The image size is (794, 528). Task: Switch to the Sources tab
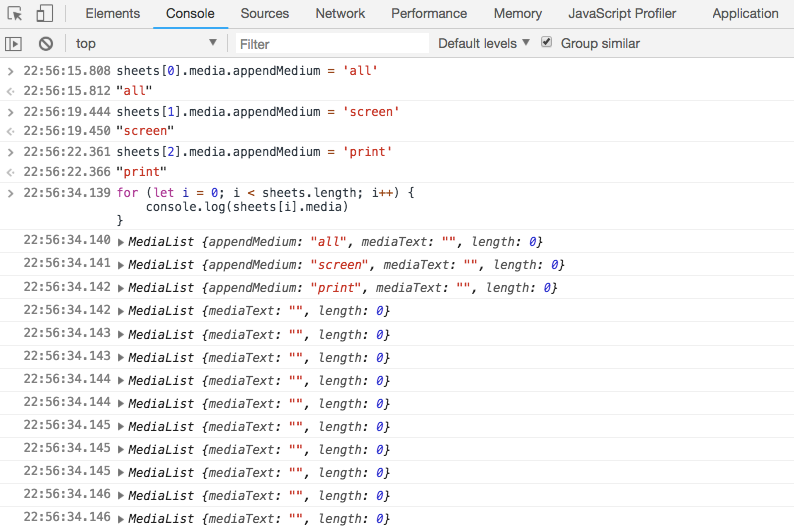tap(265, 14)
